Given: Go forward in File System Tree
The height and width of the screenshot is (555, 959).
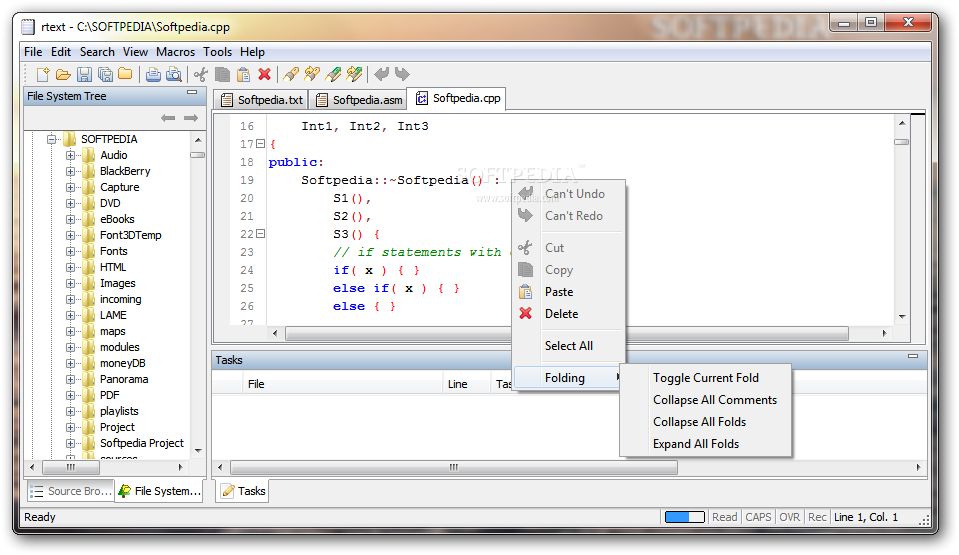Looking at the screenshot, I should 191,117.
